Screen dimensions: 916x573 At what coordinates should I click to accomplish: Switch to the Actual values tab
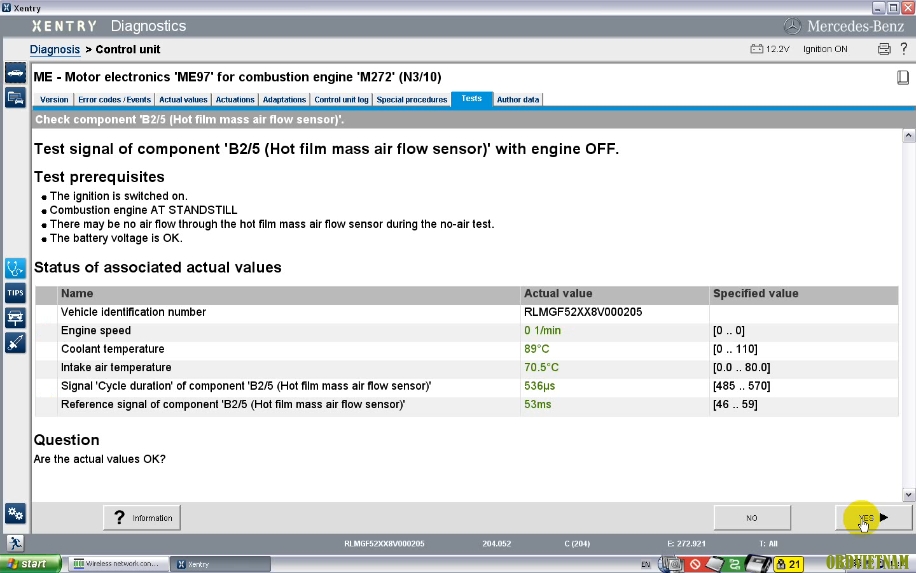[183, 100]
